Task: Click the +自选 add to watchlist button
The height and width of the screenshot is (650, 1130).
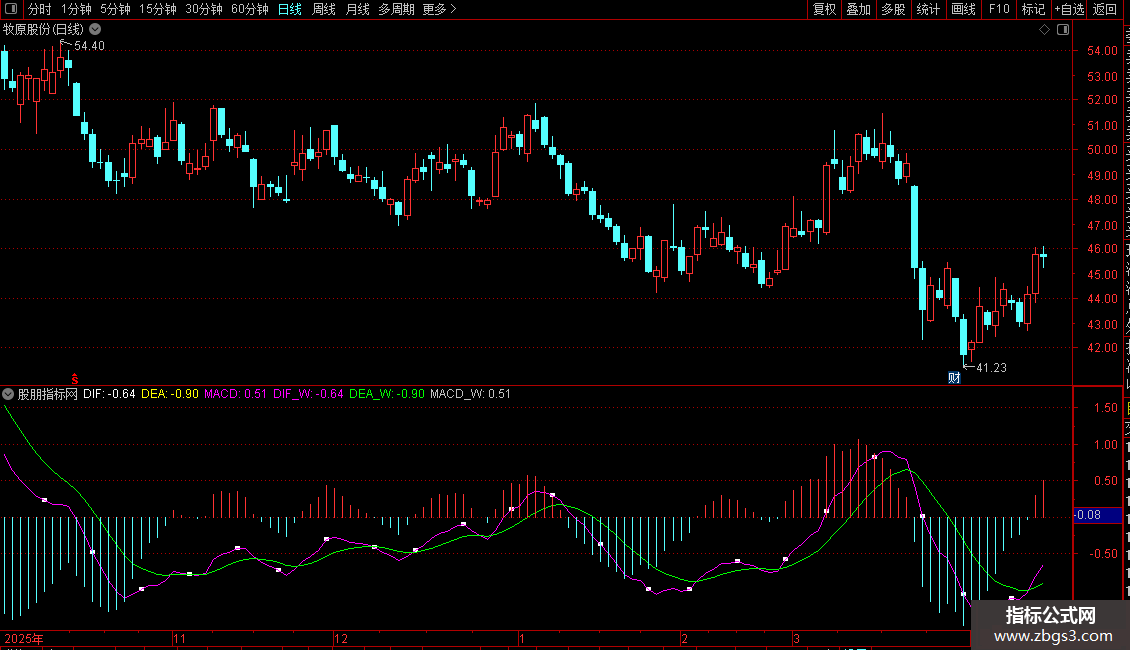Action: point(1068,9)
